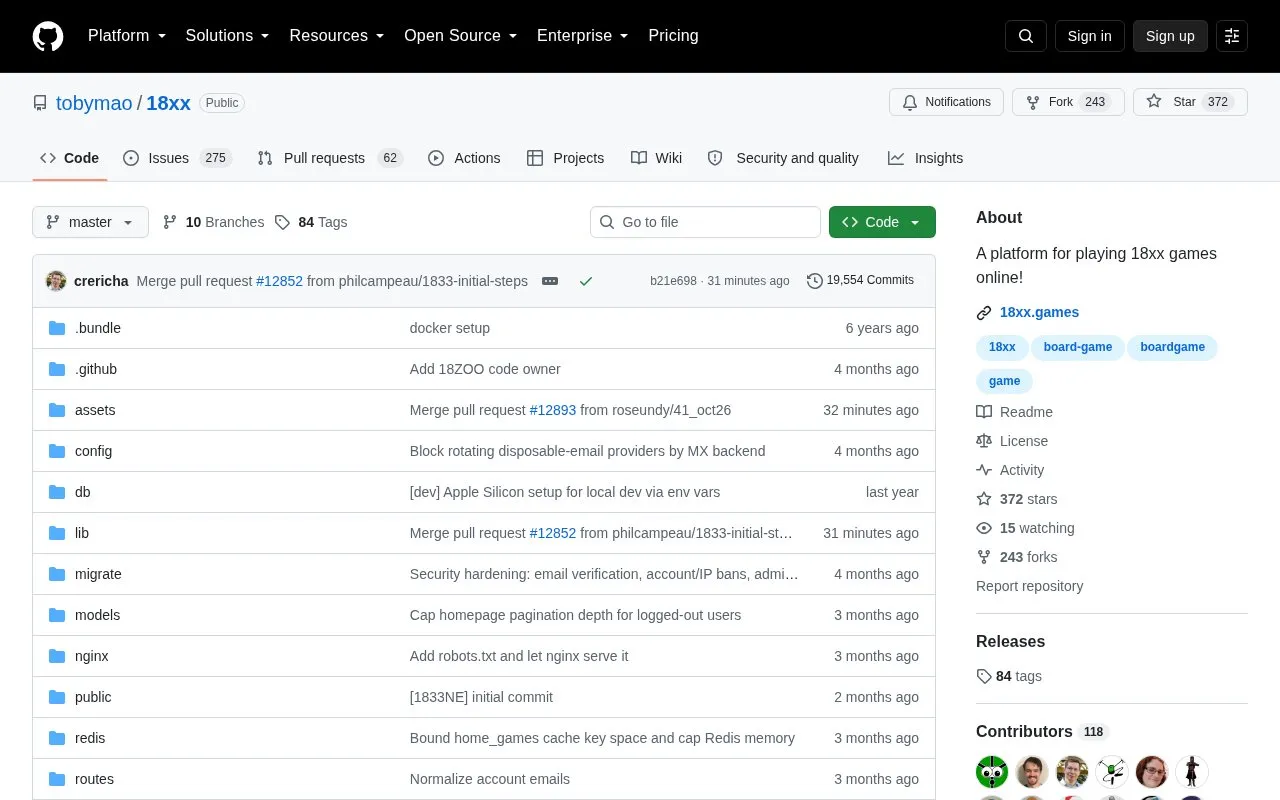Click the Readme link in About
1280x800 pixels.
tap(1015, 412)
